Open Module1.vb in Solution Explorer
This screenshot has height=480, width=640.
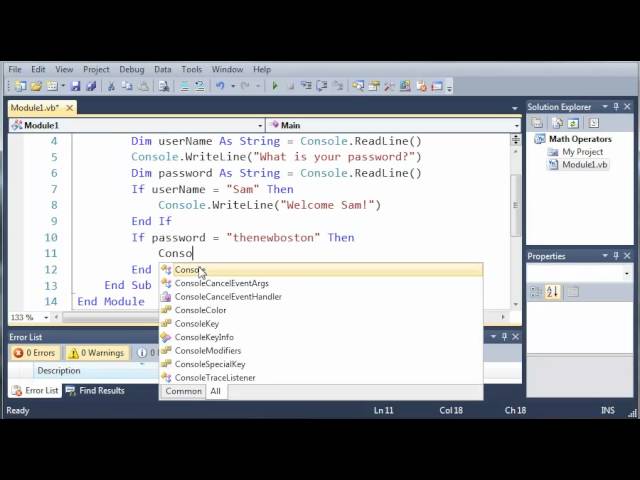coord(584,165)
